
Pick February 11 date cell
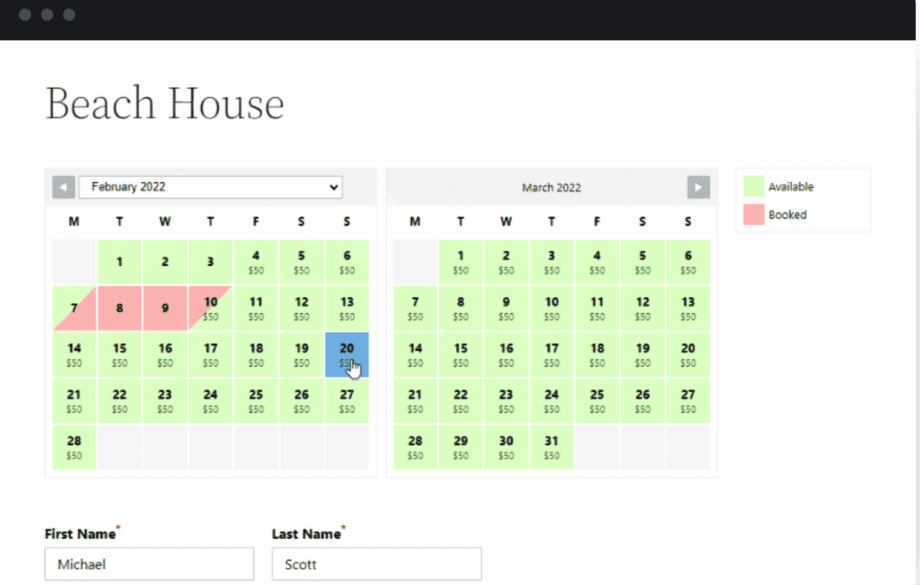point(256,308)
